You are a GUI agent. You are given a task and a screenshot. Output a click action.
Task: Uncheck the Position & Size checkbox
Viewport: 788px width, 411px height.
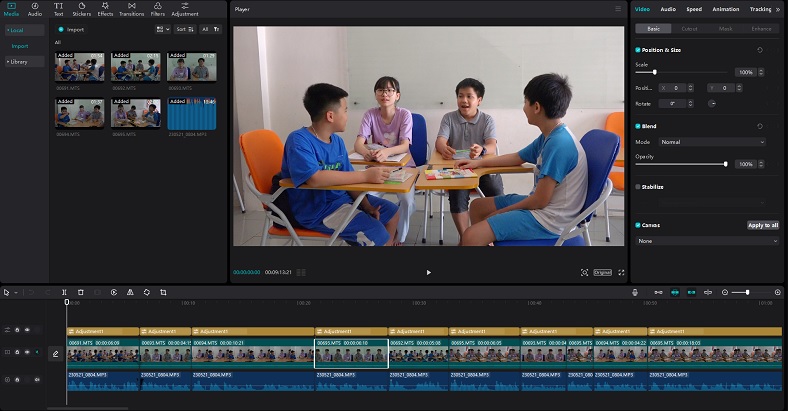pos(638,49)
